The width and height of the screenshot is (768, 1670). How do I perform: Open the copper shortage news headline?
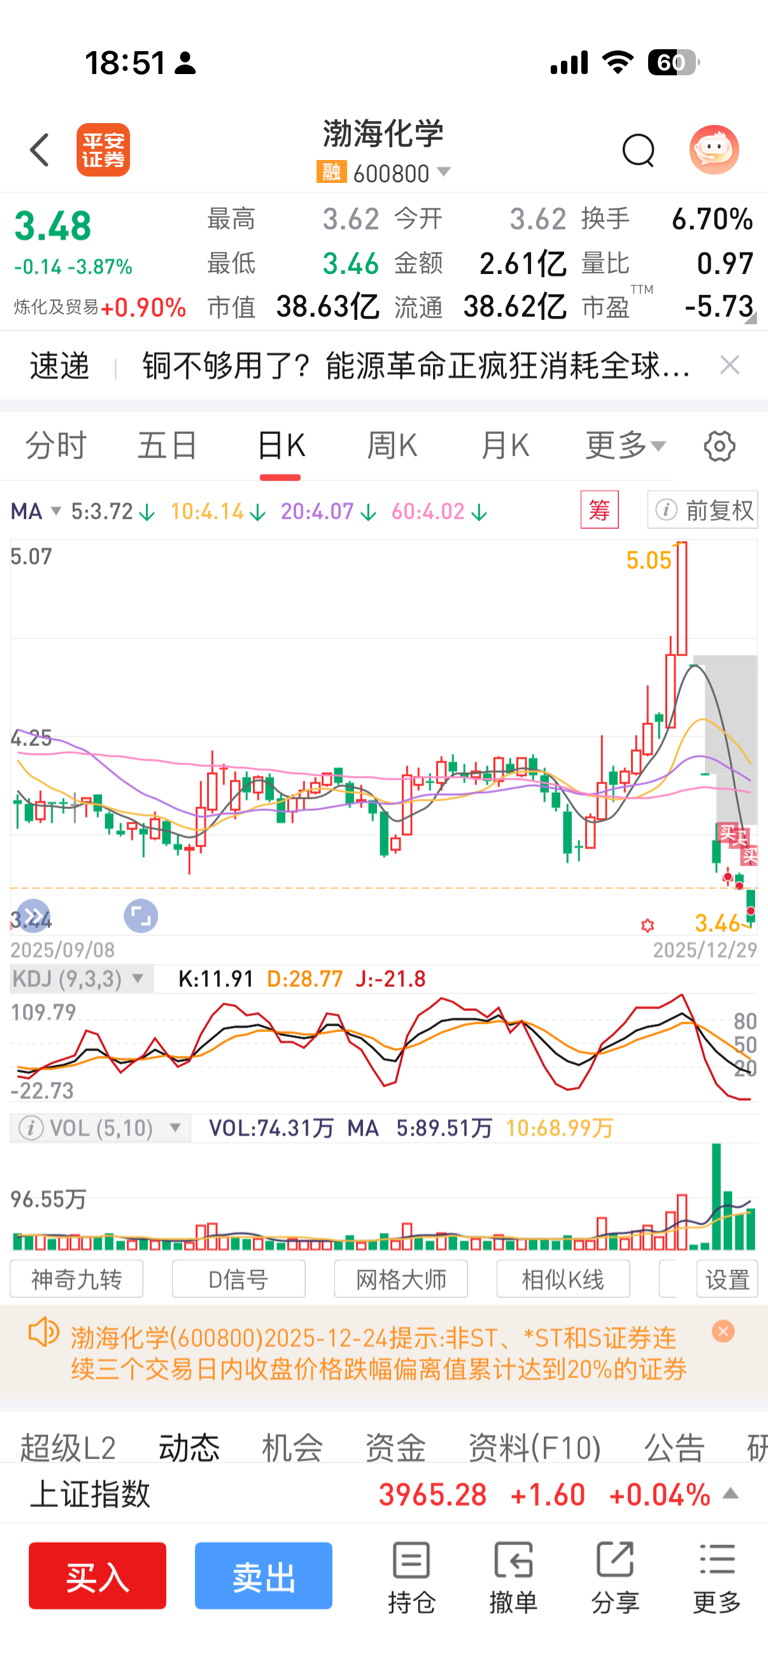[x=416, y=366]
